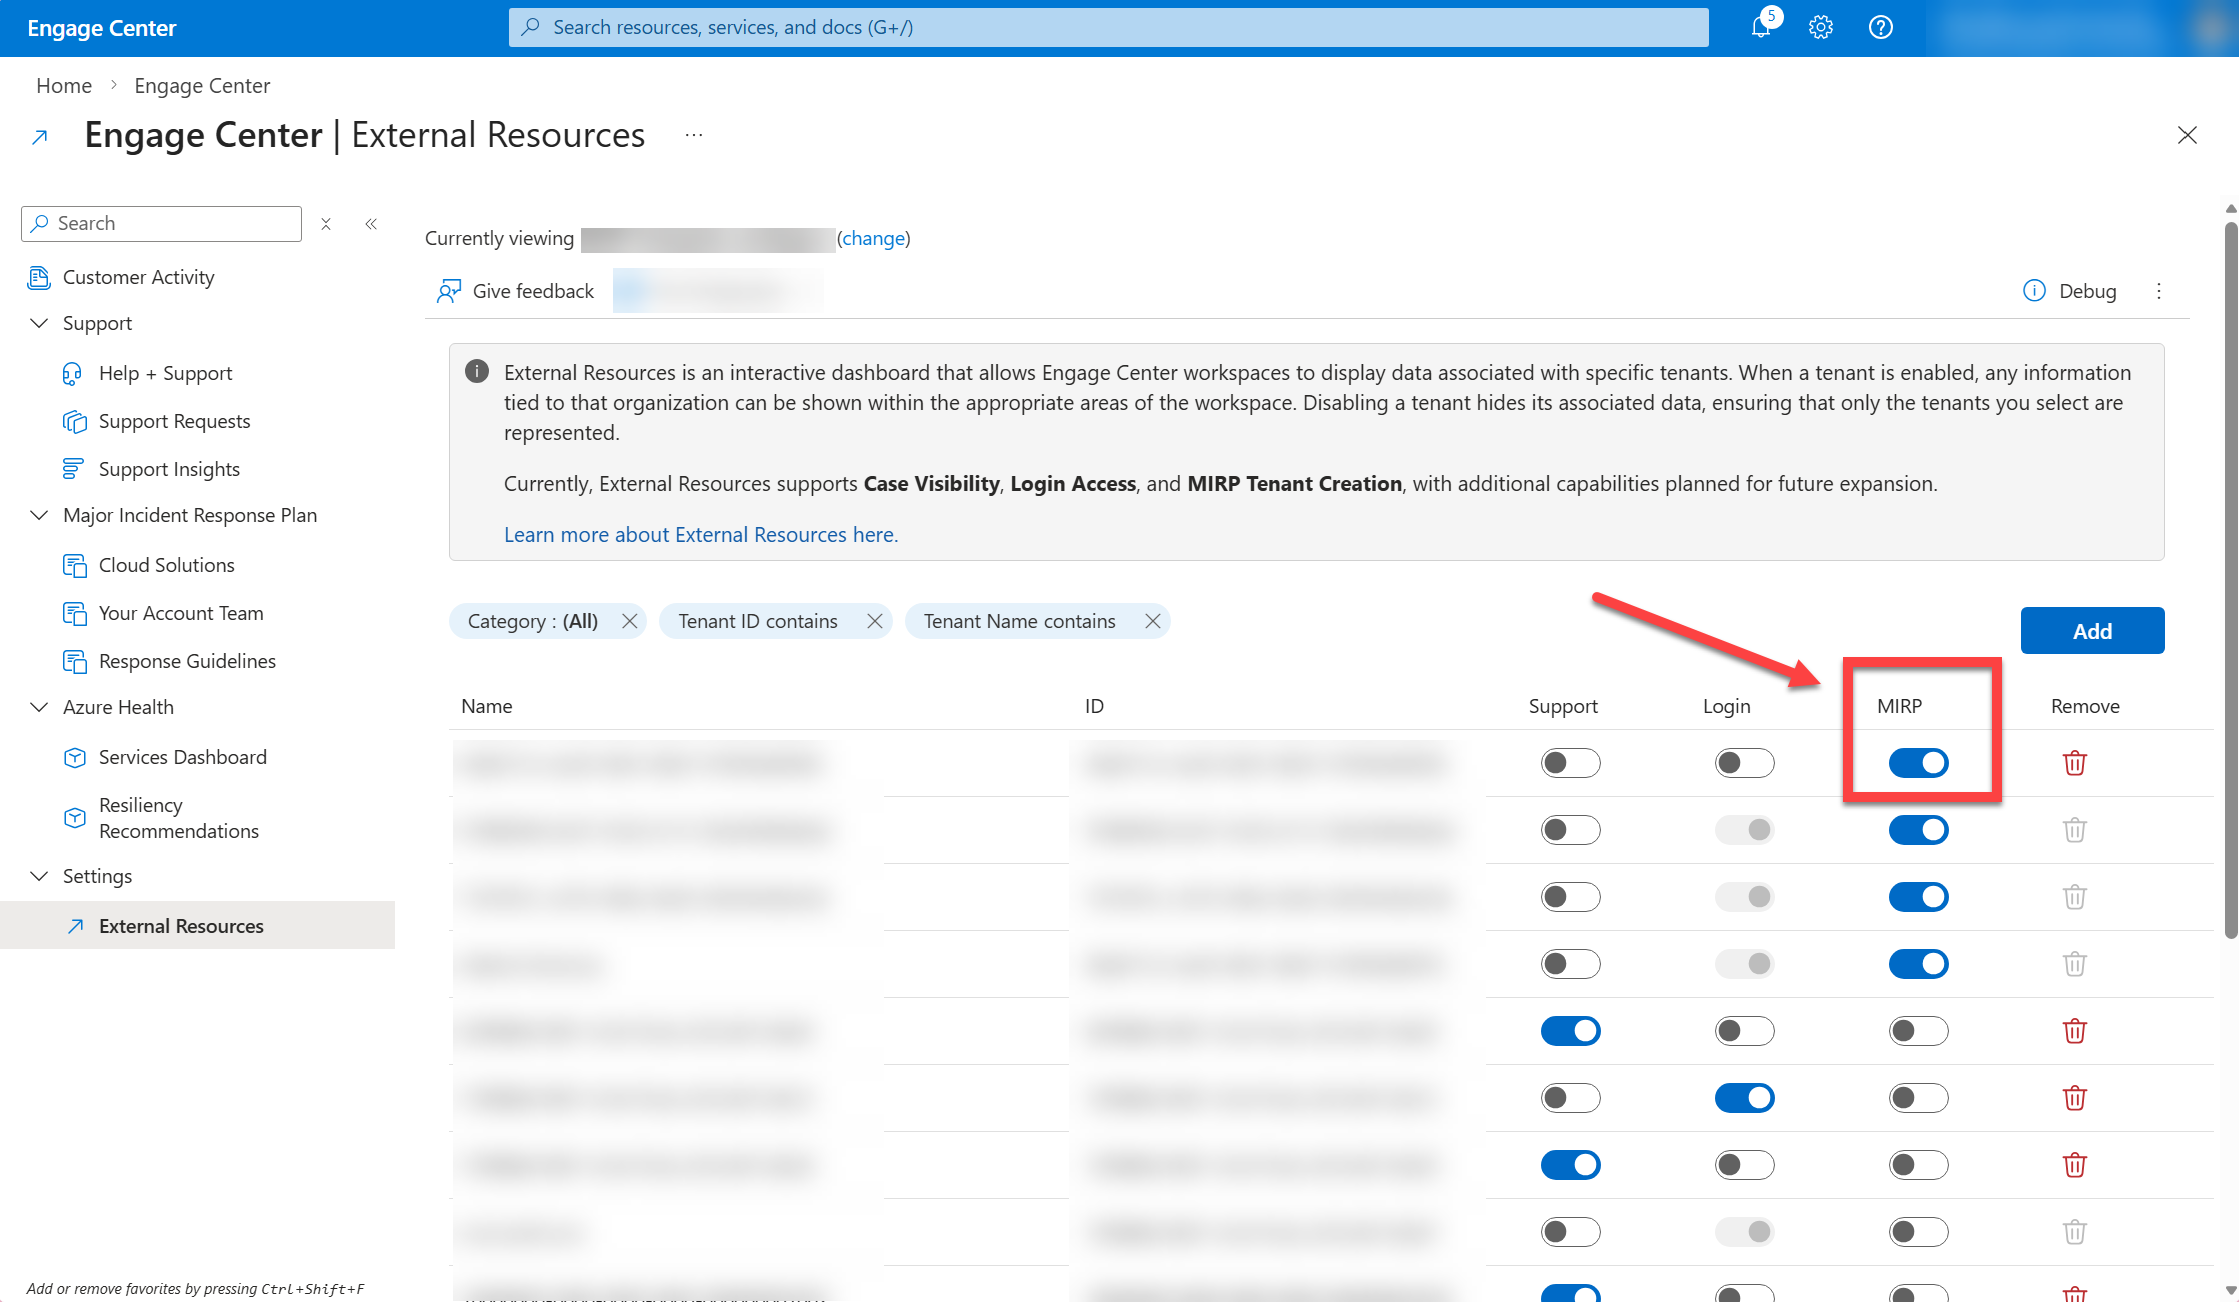Click the Give feedback button
This screenshot has width=2239, height=1302.
(x=515, y=291)
